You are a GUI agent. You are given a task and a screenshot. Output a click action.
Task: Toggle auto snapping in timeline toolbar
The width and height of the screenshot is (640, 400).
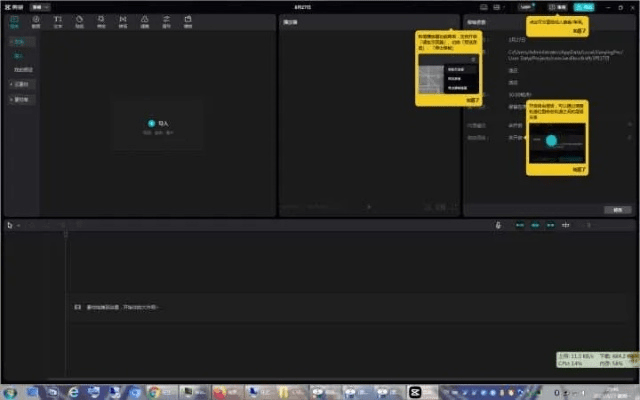coord(535,225)
